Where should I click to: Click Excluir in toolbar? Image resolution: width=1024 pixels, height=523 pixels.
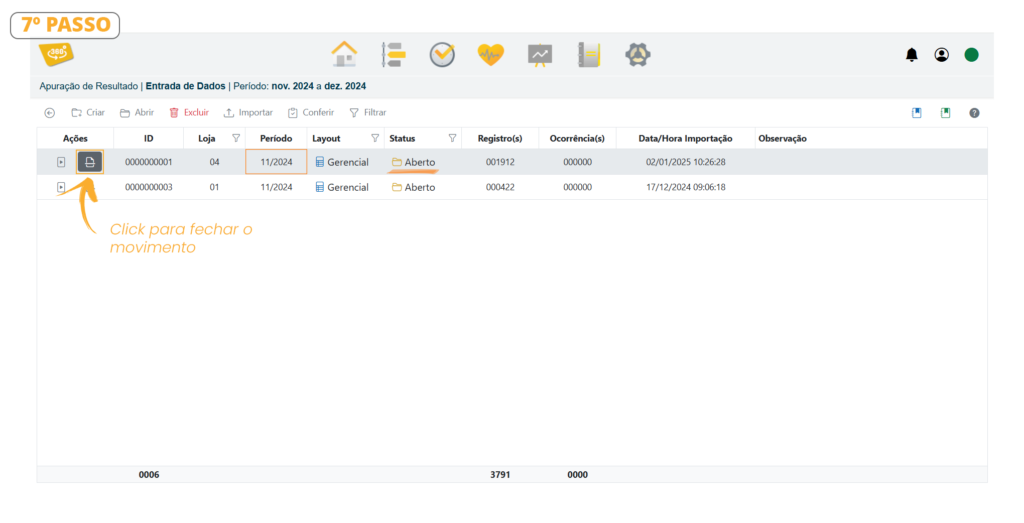click(189, 112)
